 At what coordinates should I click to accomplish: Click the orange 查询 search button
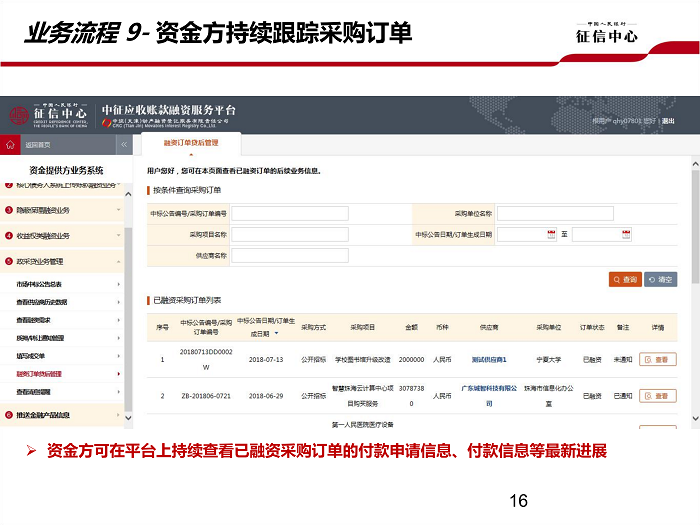pos(624,280)
